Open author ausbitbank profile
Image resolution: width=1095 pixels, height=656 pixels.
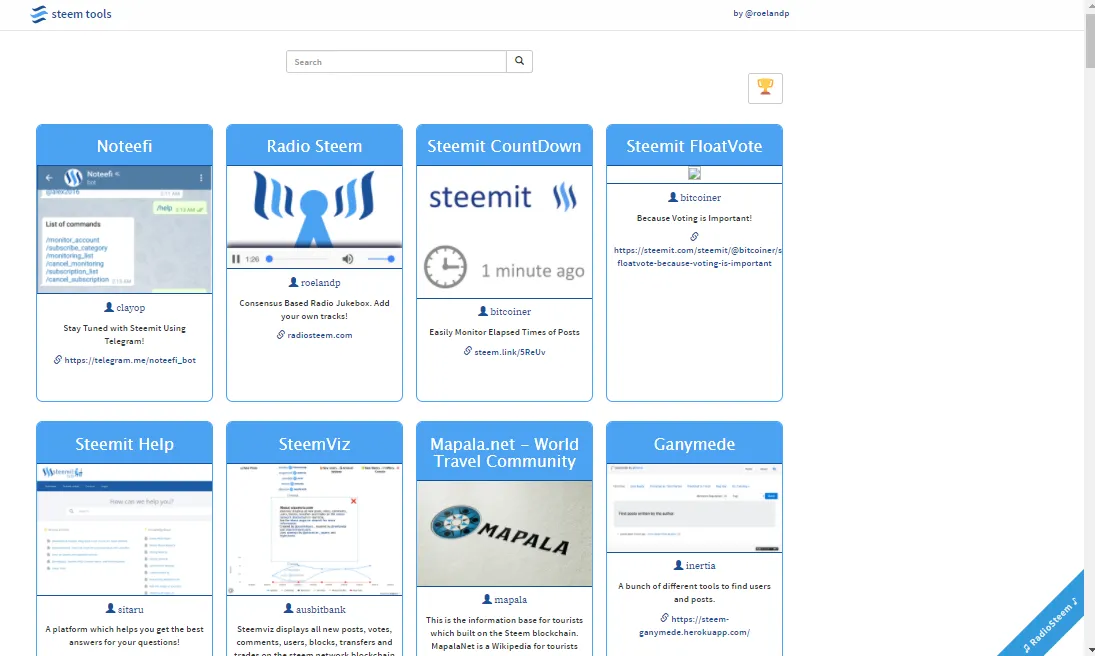pos(321,609)
